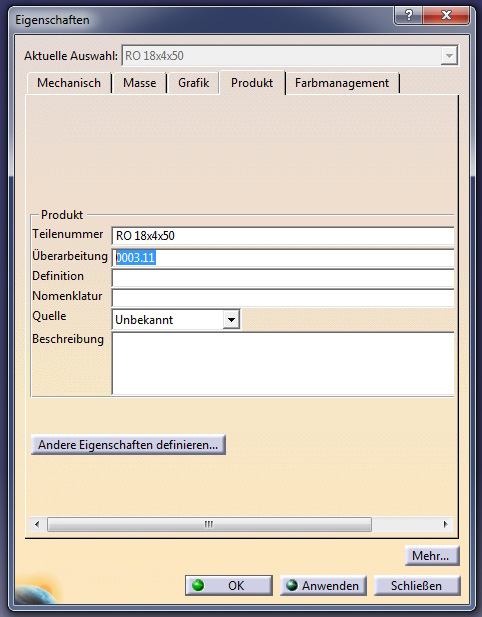Viewport: 482px width, 617px height.
Task: Click the horizontal scrollbar right arrow
Action: point(445,524)
